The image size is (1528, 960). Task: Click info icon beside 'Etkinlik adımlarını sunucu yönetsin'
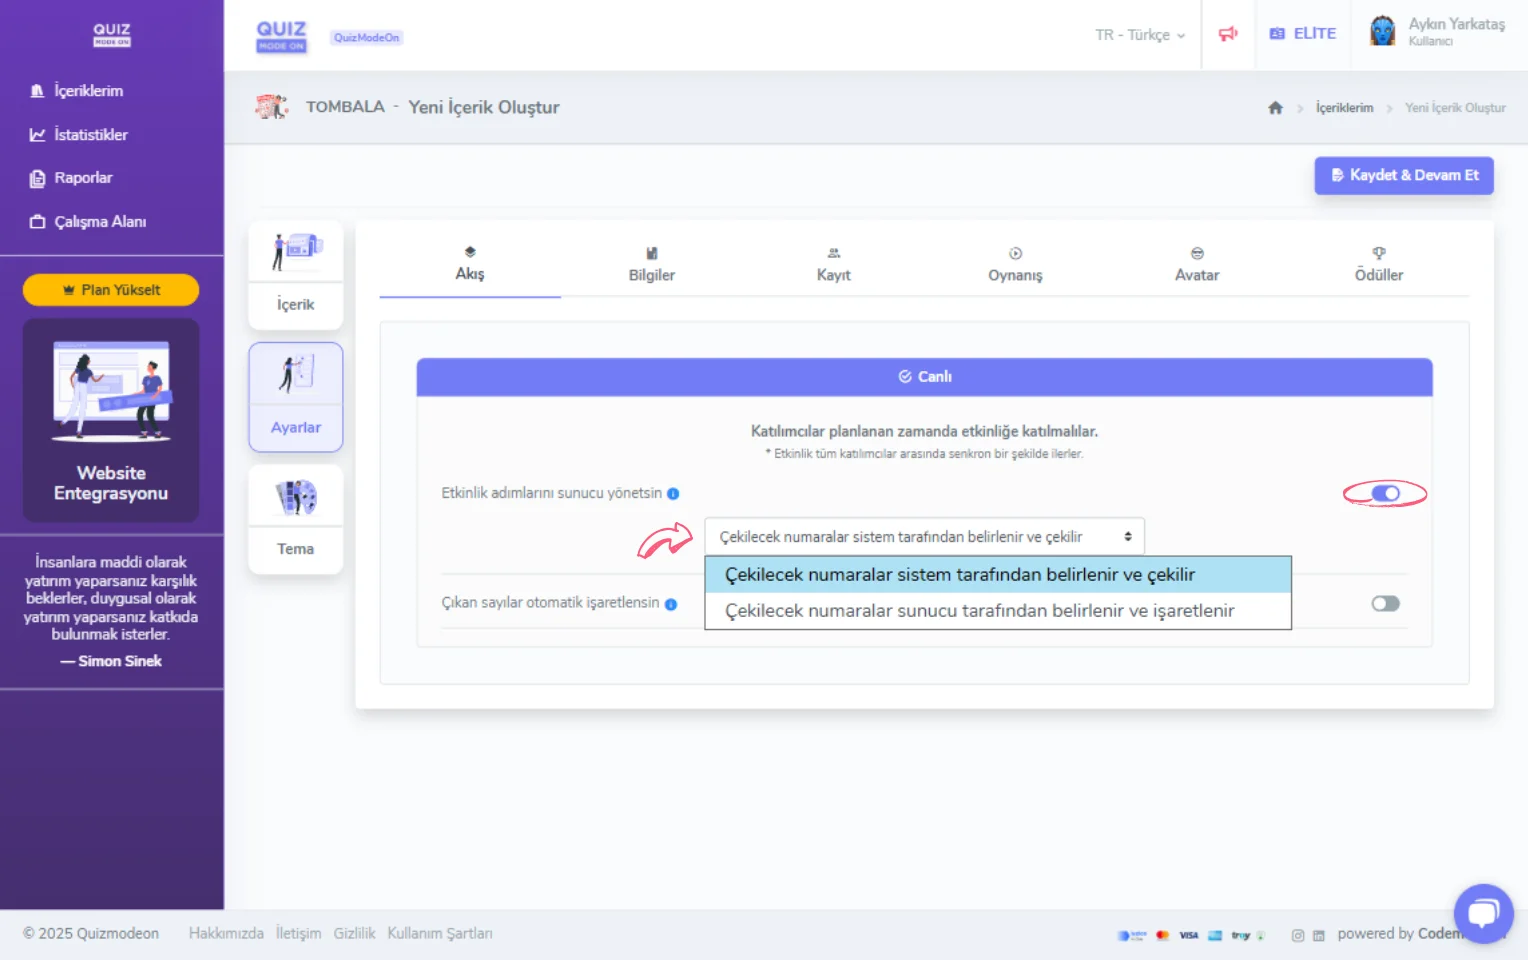point(673,494)
